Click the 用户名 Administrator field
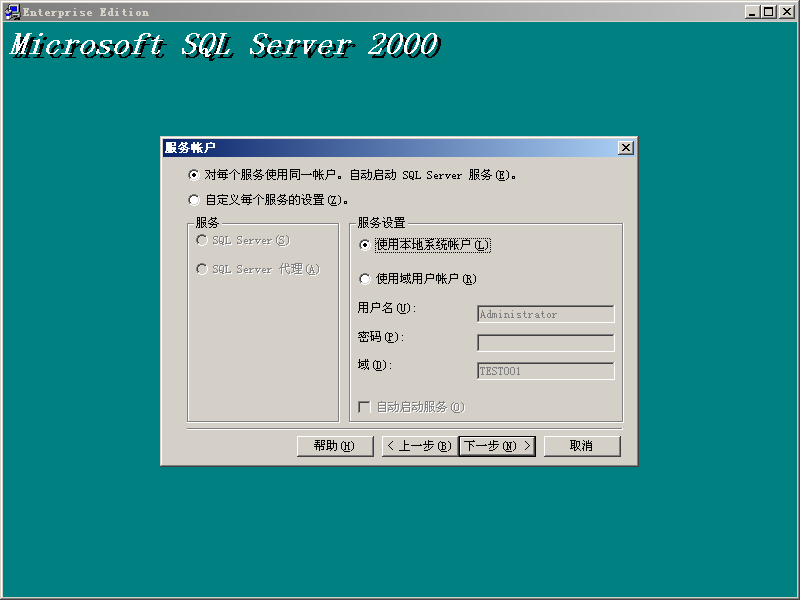800x600 pixels. [x=545, y=314]
